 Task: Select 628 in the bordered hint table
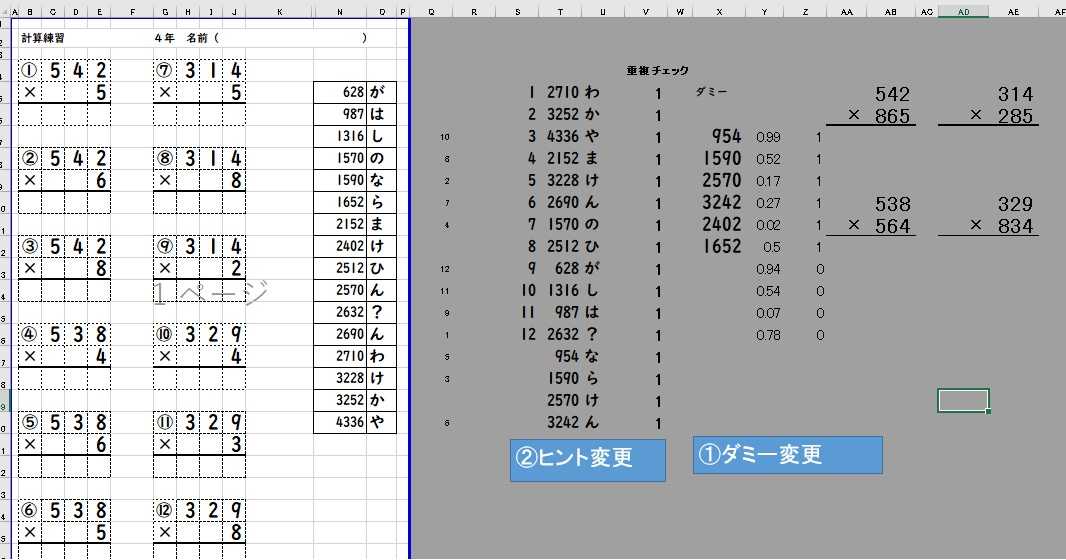point(340,92)
